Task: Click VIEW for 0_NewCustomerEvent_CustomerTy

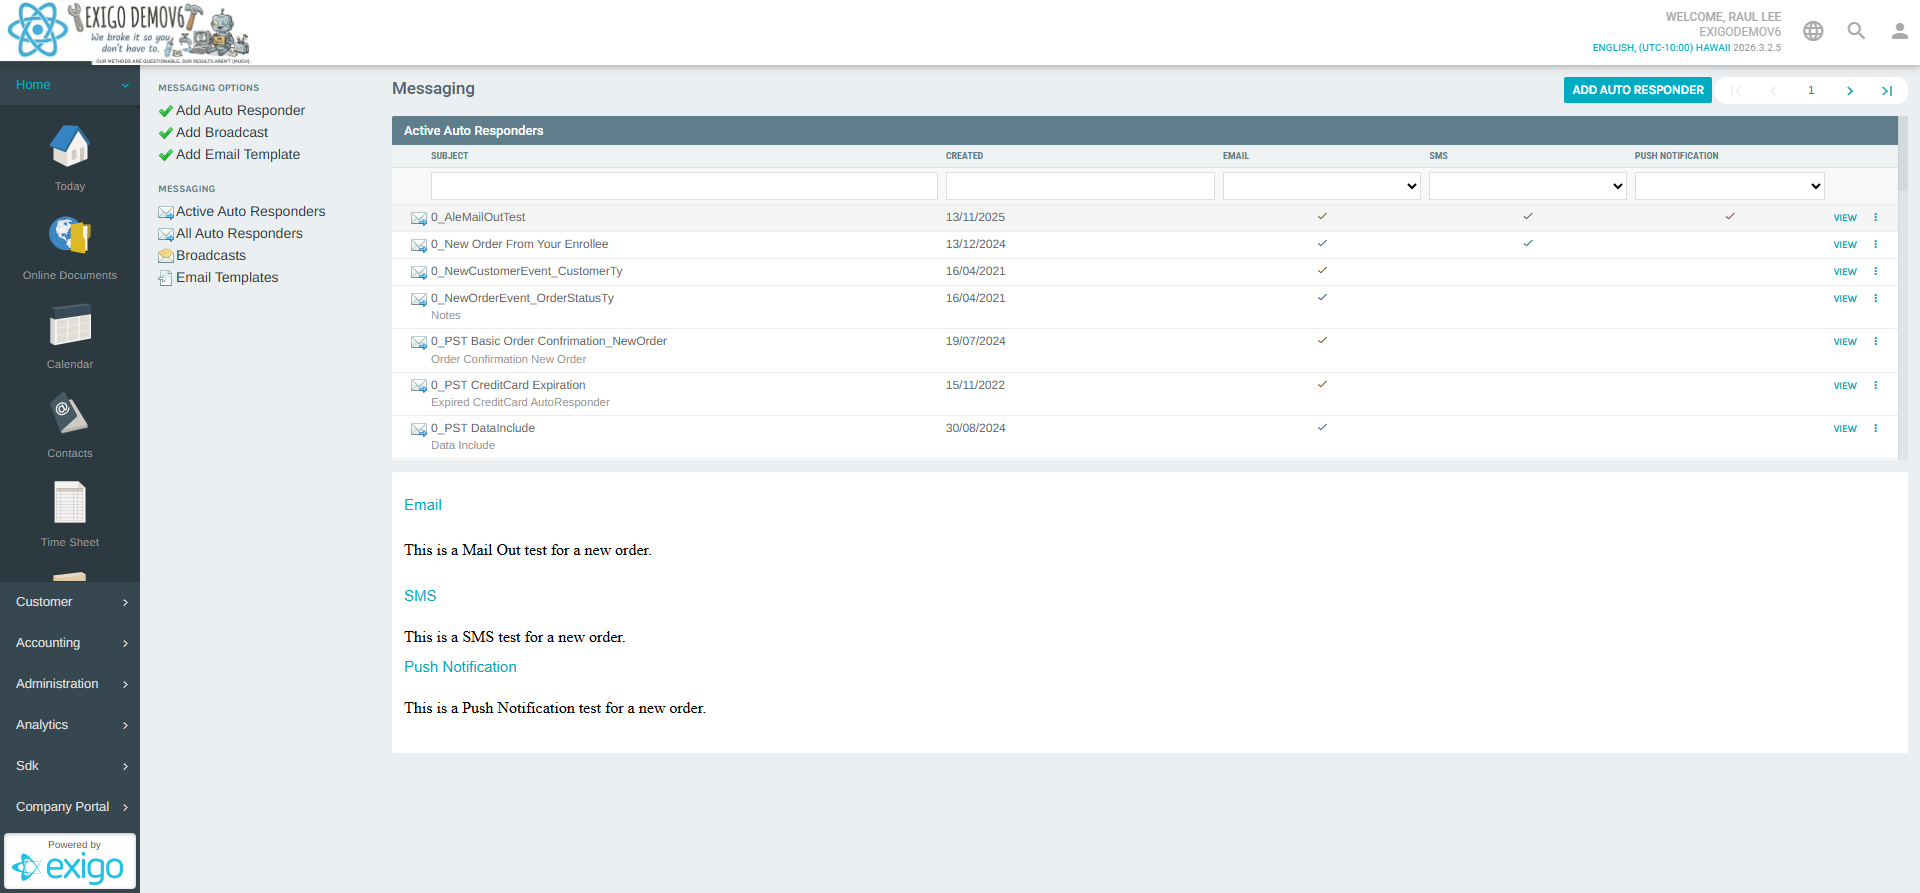Action: [x=1845, y=272]
